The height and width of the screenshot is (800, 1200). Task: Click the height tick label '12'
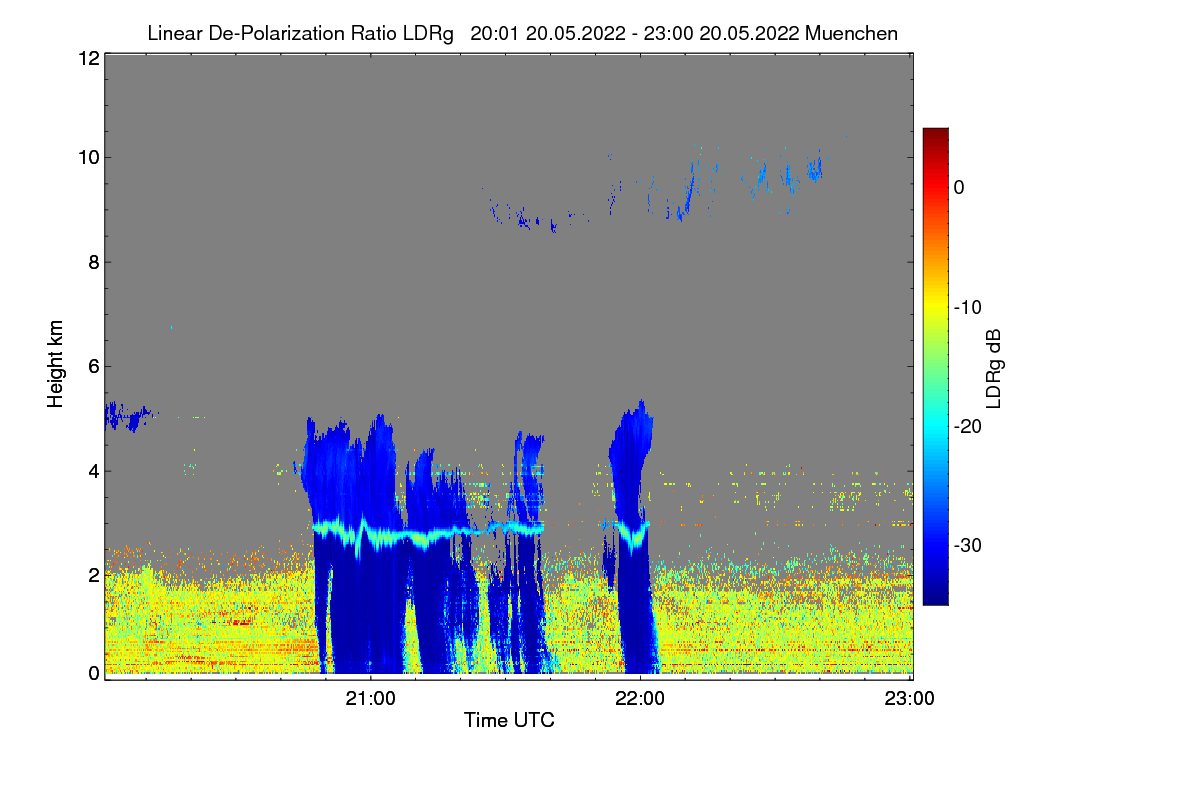[x=87, y=58]
